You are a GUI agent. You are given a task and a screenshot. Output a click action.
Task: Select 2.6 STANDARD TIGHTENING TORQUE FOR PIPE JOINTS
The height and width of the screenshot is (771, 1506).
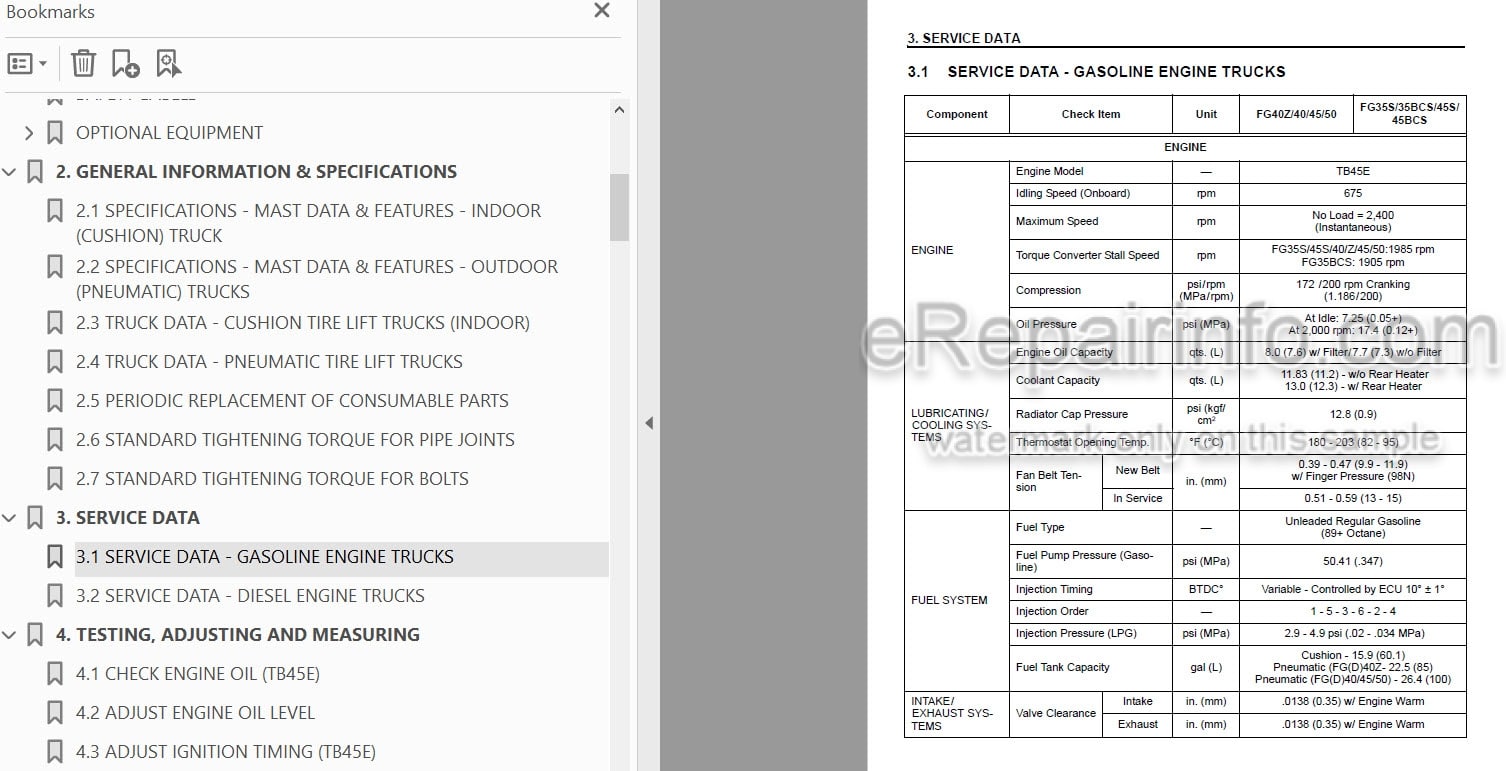[x=295, y=440]
